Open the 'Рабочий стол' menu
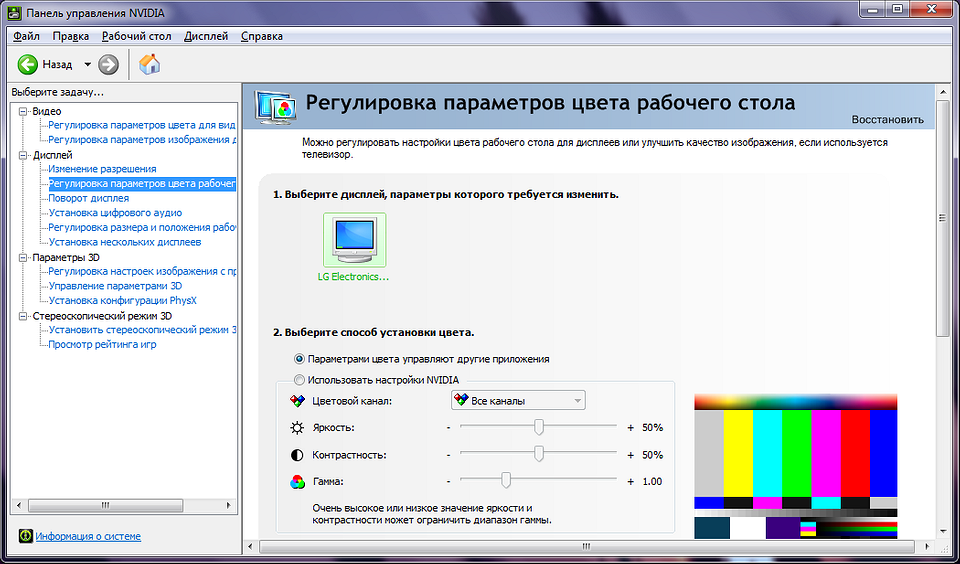Image resolution: width=960 pixels, height=564 pixels. pyautogui.click(x=137, y=36)
